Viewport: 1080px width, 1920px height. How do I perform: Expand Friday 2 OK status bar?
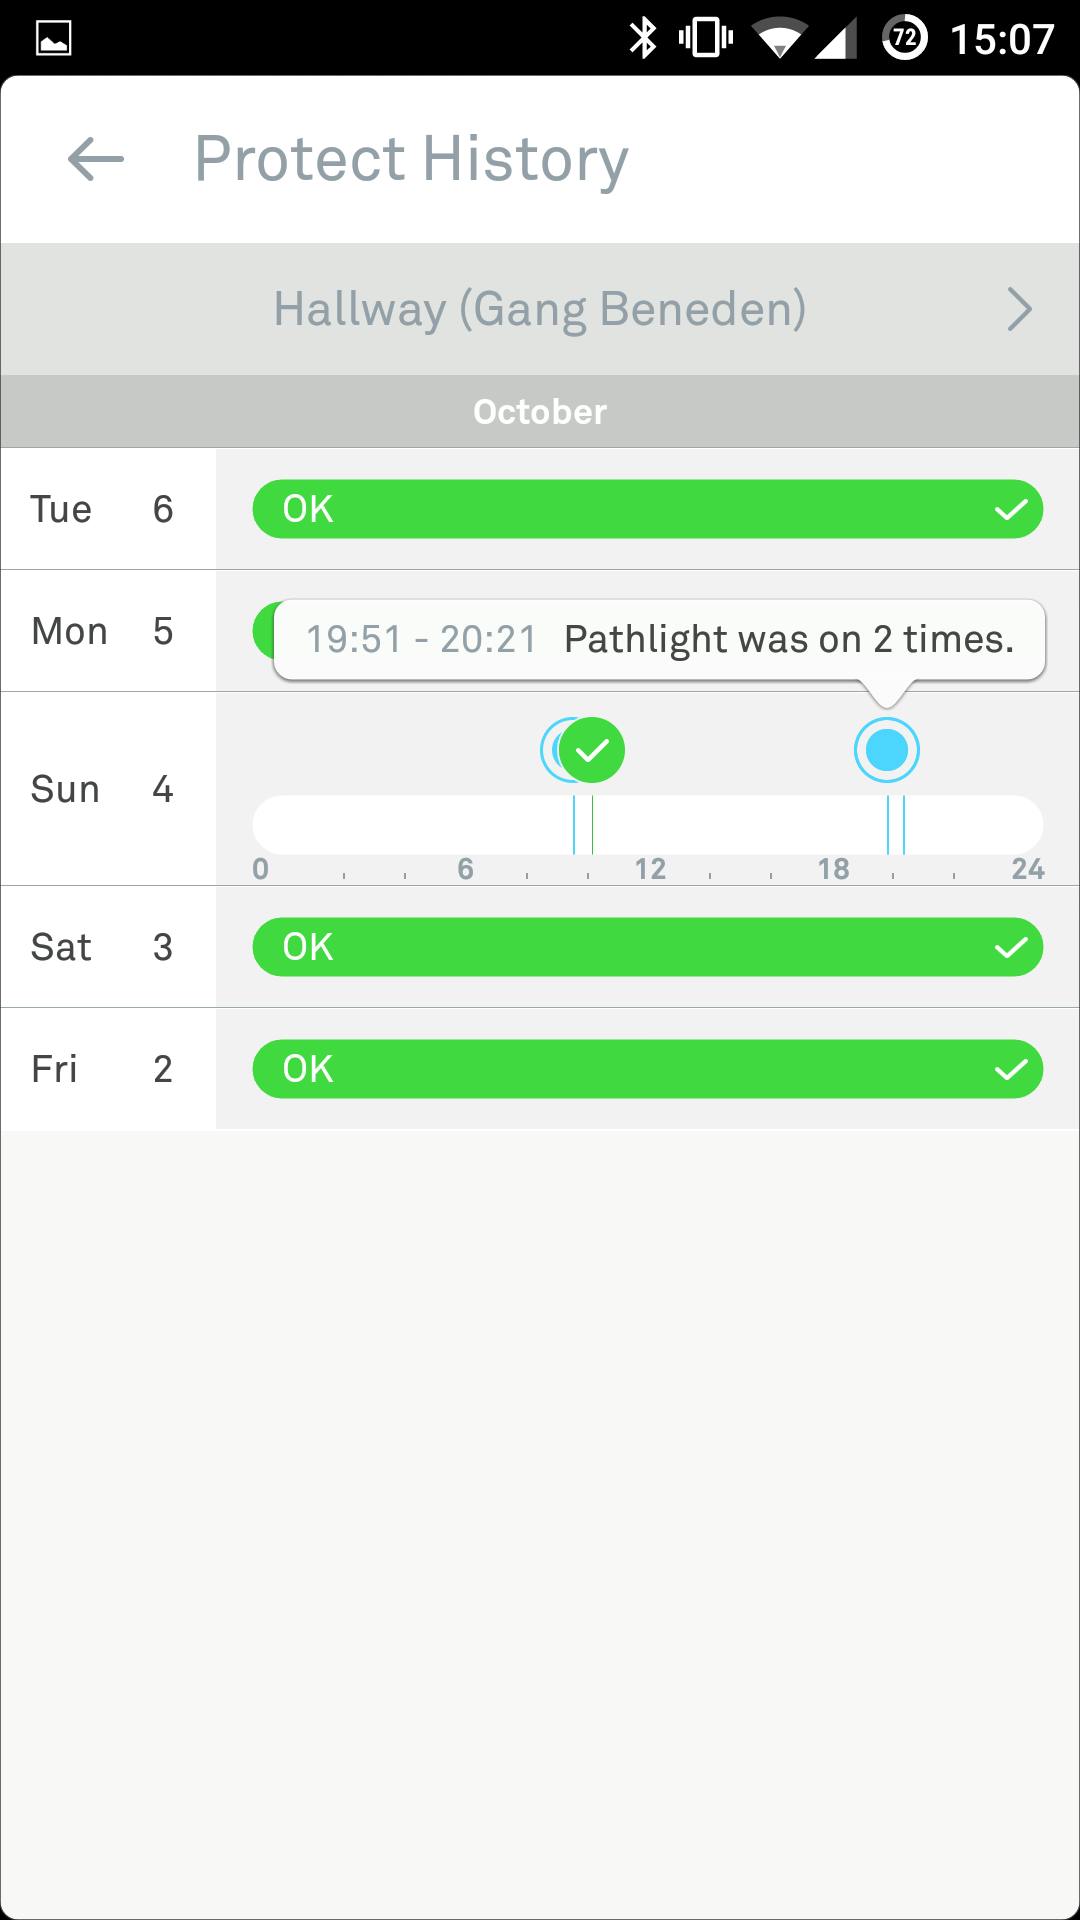[x=646, y=1069]
